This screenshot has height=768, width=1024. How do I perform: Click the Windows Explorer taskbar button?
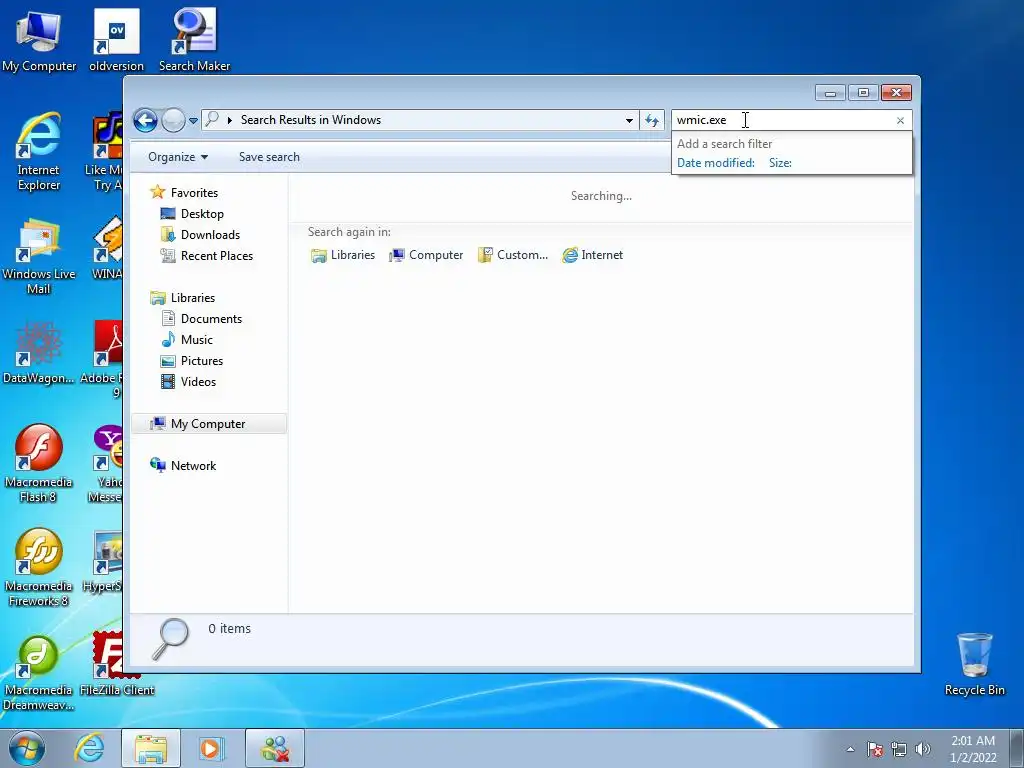(150, 748)
